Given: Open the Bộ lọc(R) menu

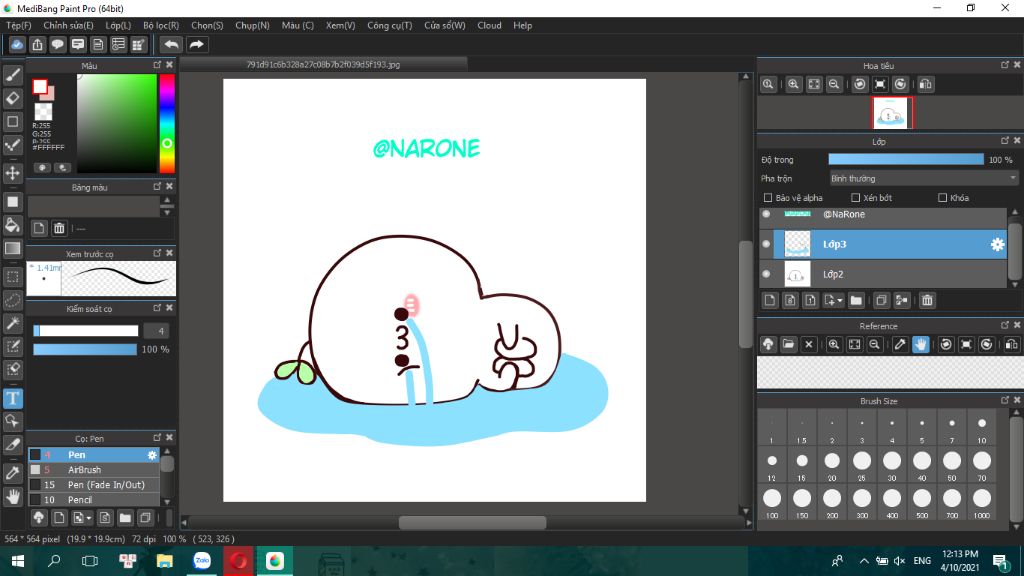Looking at the screenshot, I should 161,25.
